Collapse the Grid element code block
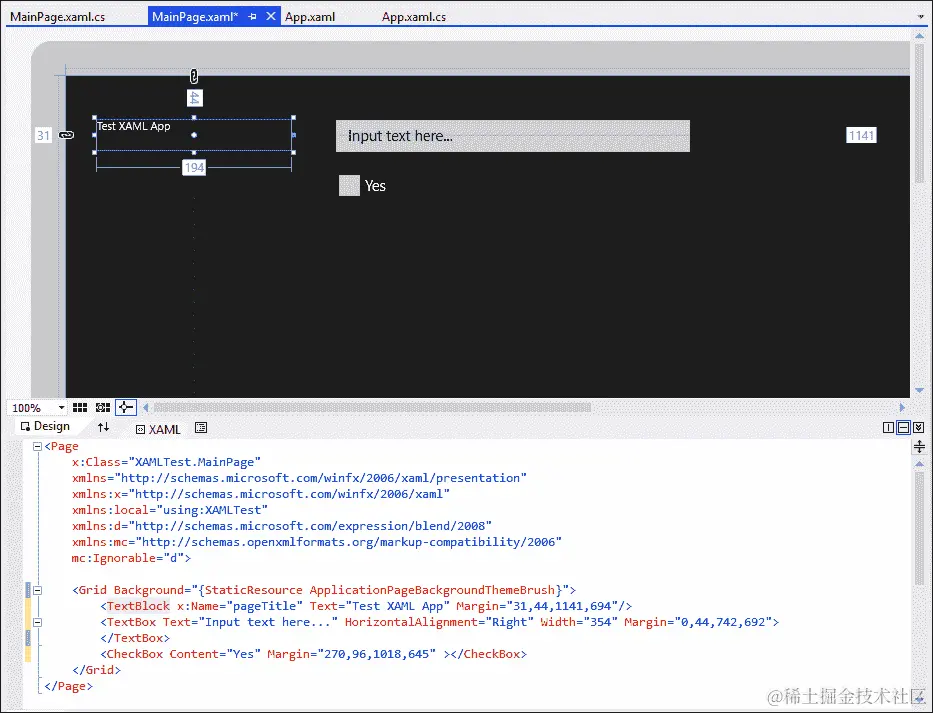The width and height of the screenshot is (933, 713). click(x=36, y=590)
